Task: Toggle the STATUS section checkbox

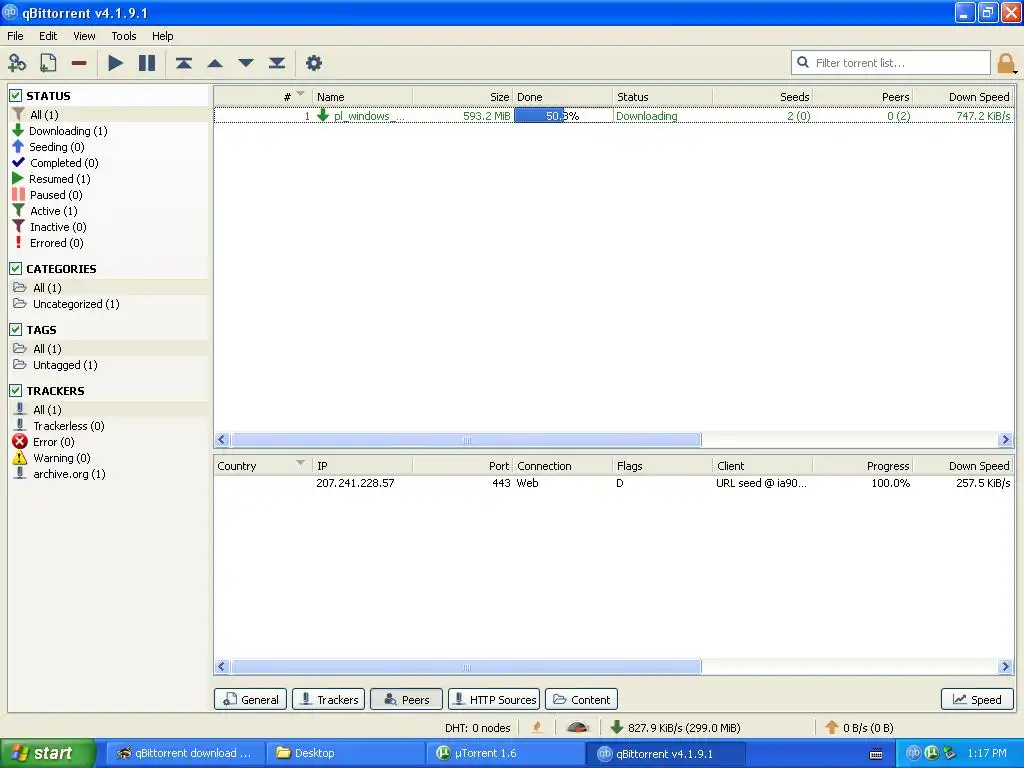Action: click(x=16, y=95)
